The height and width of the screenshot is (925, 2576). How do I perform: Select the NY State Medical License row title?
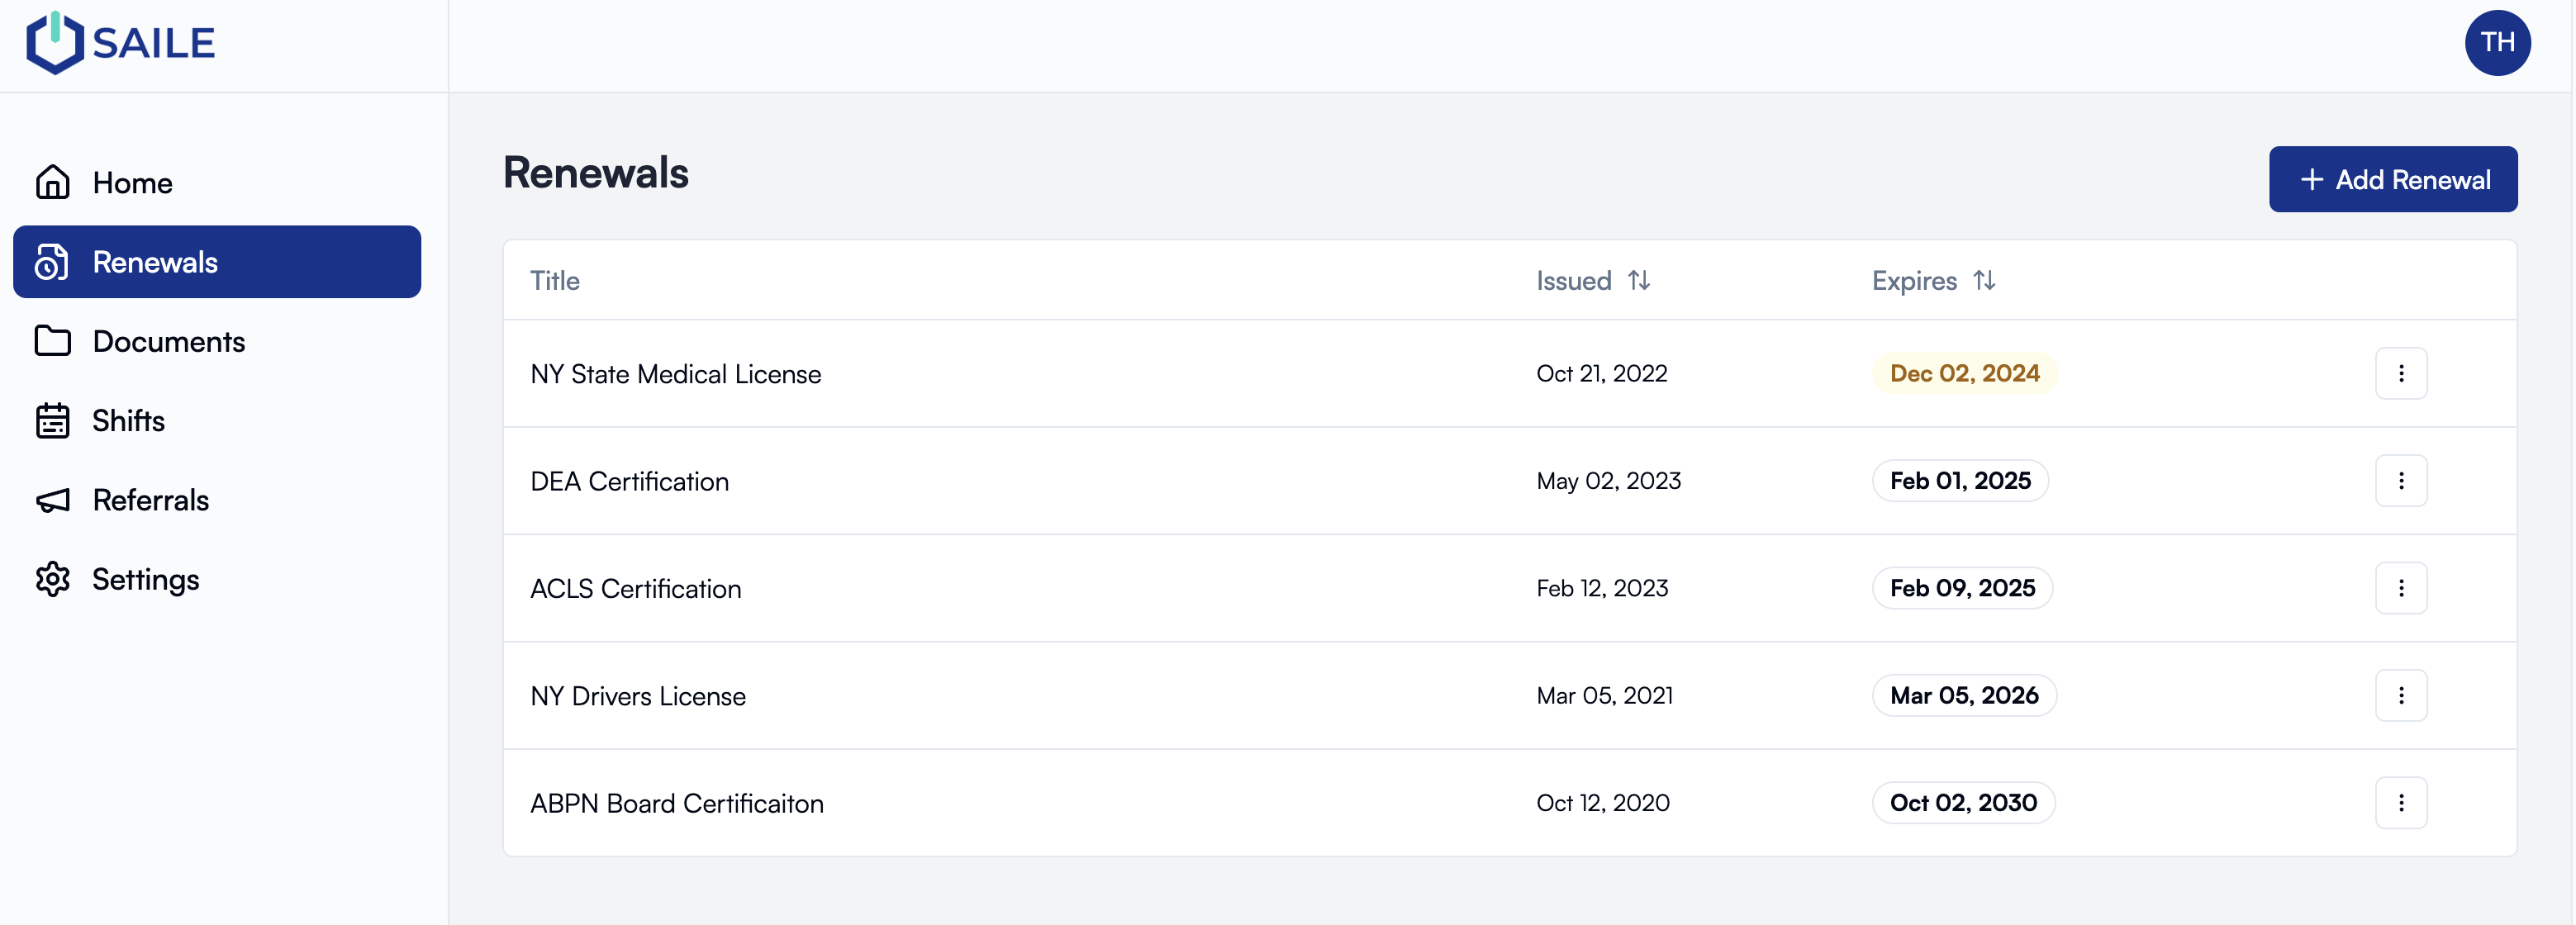point(675,375)
